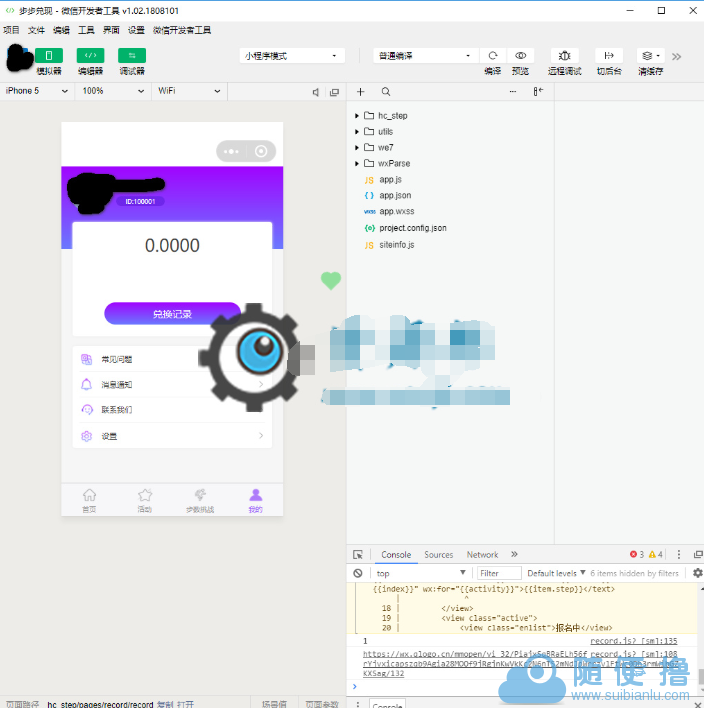Viewport: 704px width, 708px height.
Task: Open the iPhone 5 device dropdown
Action: [x=37, y=91]
